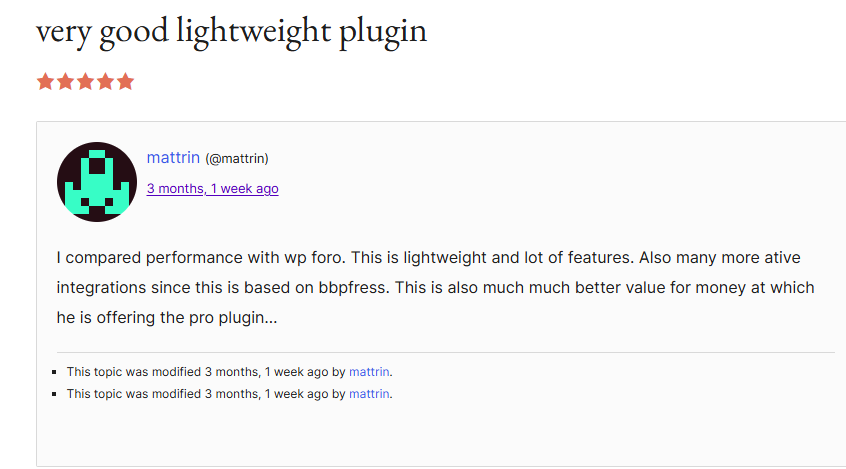Click the 'very good lightweight plugin' heading
This screenshot has height=469, width=846.
(x=231, y=31)
